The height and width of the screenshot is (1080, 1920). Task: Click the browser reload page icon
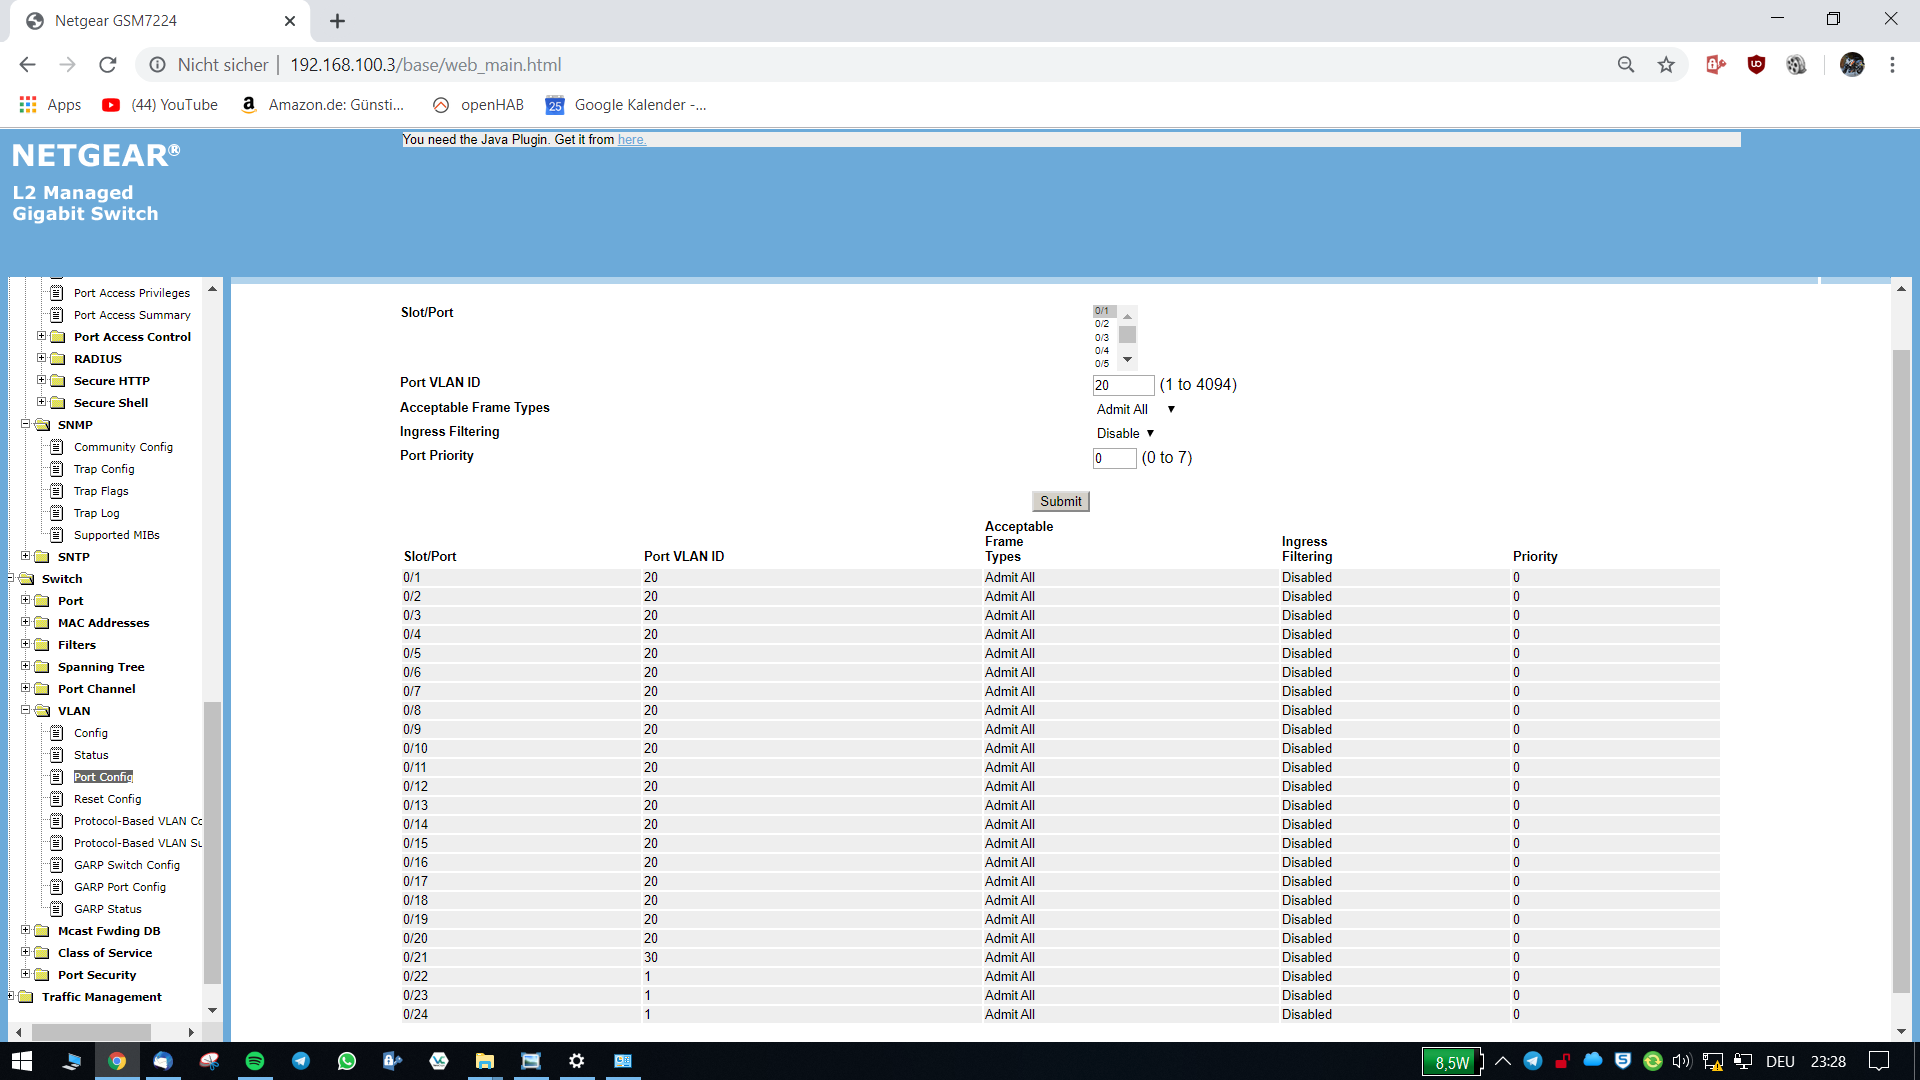108,65
